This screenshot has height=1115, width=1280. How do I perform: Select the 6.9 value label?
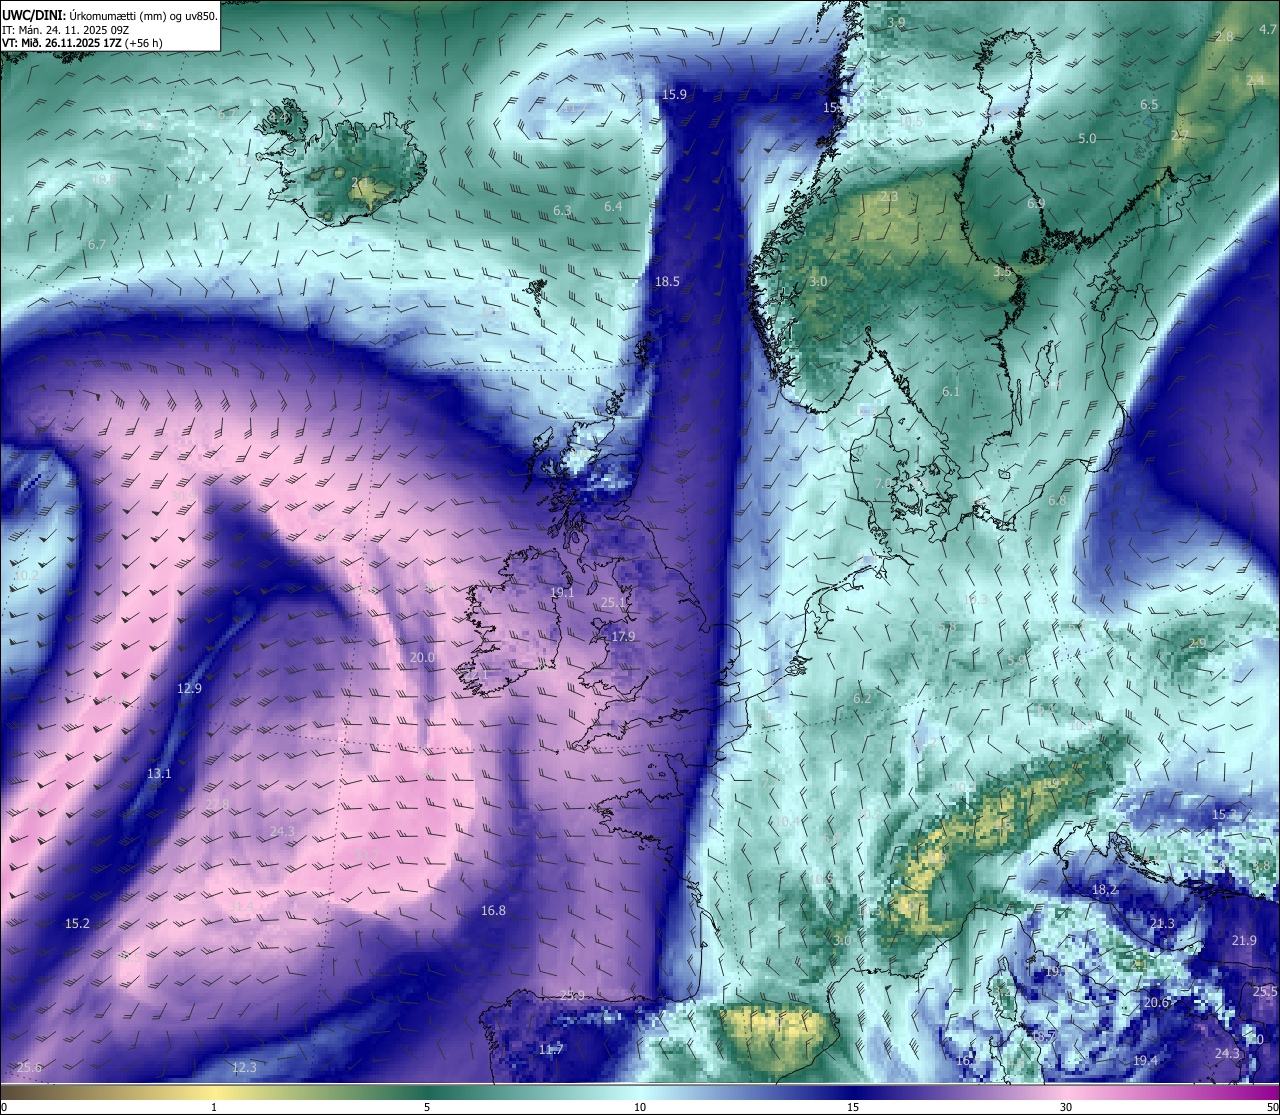tap(1036, 204)
